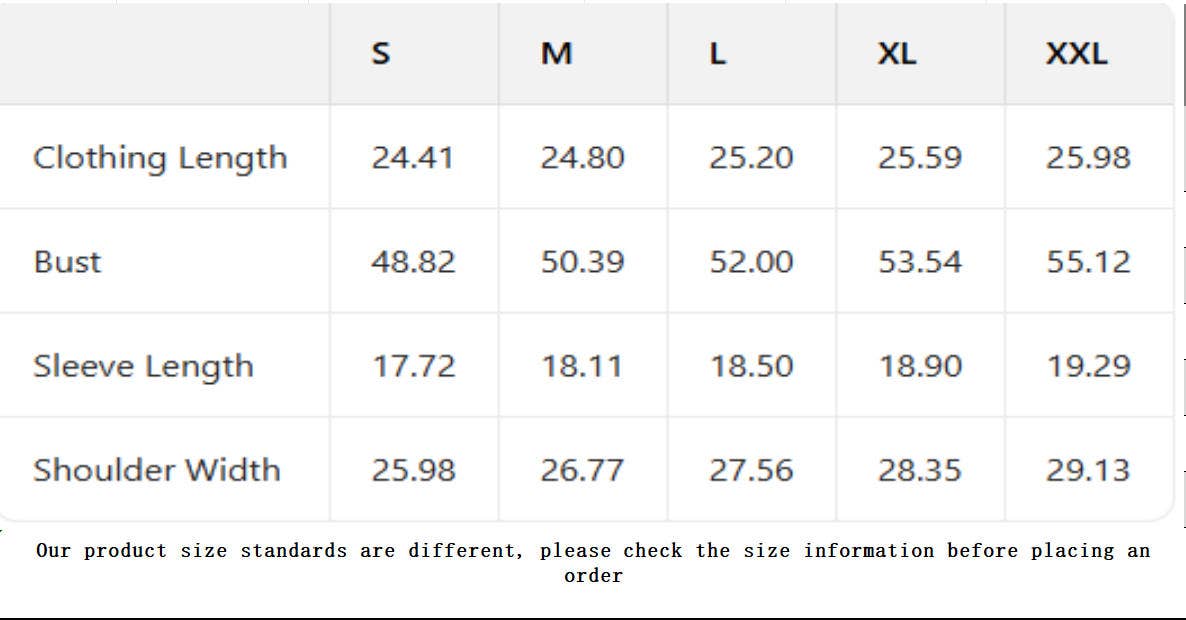Click the S size column header

pos(381,53)
